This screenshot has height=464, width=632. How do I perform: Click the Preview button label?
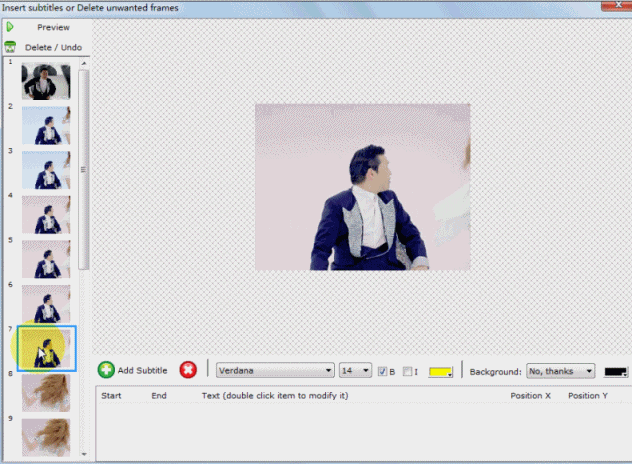pos(53,27)
